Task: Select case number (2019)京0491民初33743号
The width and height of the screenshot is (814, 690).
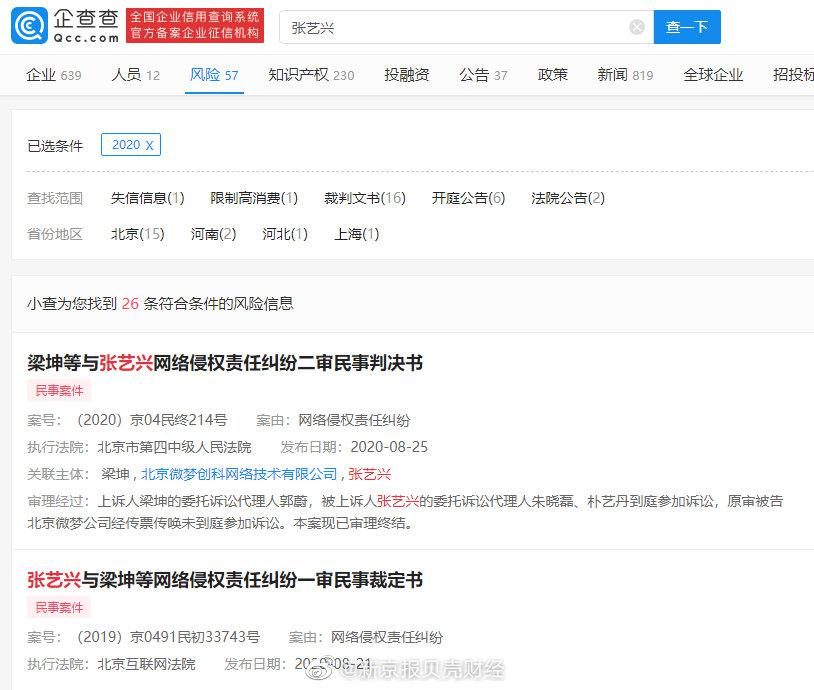Action: pyautogui.click(x=168, y=637)
